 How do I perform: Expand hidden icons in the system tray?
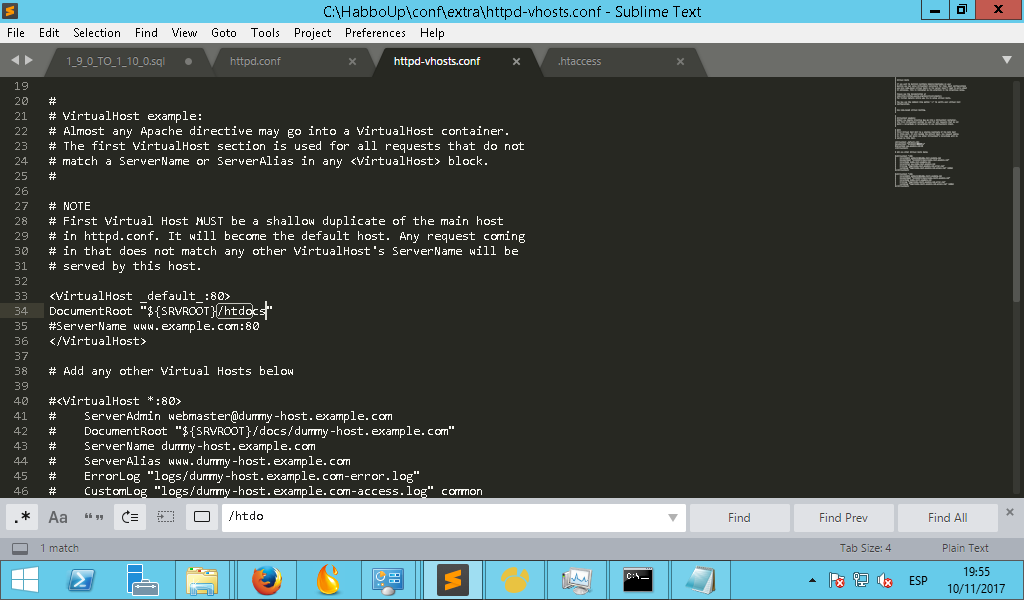coord(812,580)
